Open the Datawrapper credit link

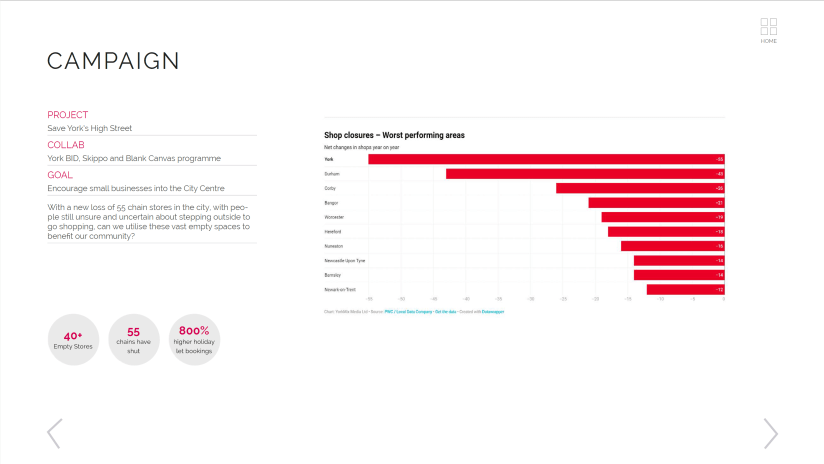492,311
